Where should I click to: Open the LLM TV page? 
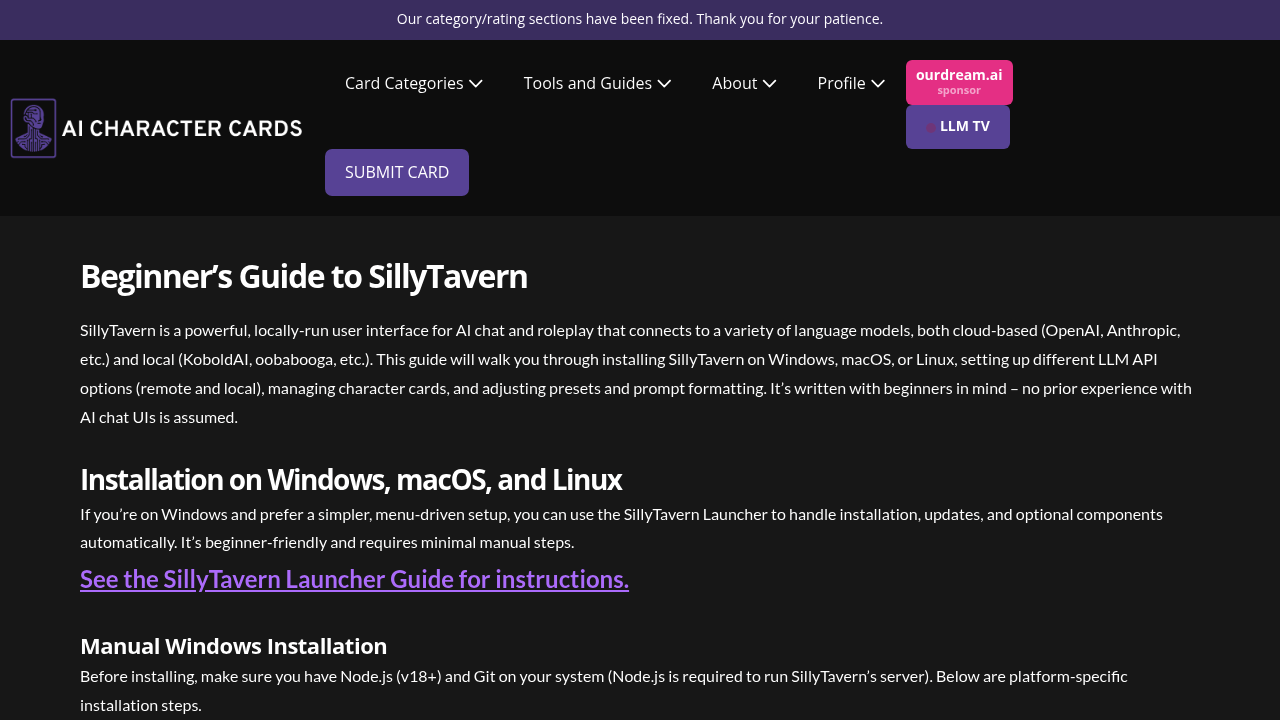(x=957, y=126)
